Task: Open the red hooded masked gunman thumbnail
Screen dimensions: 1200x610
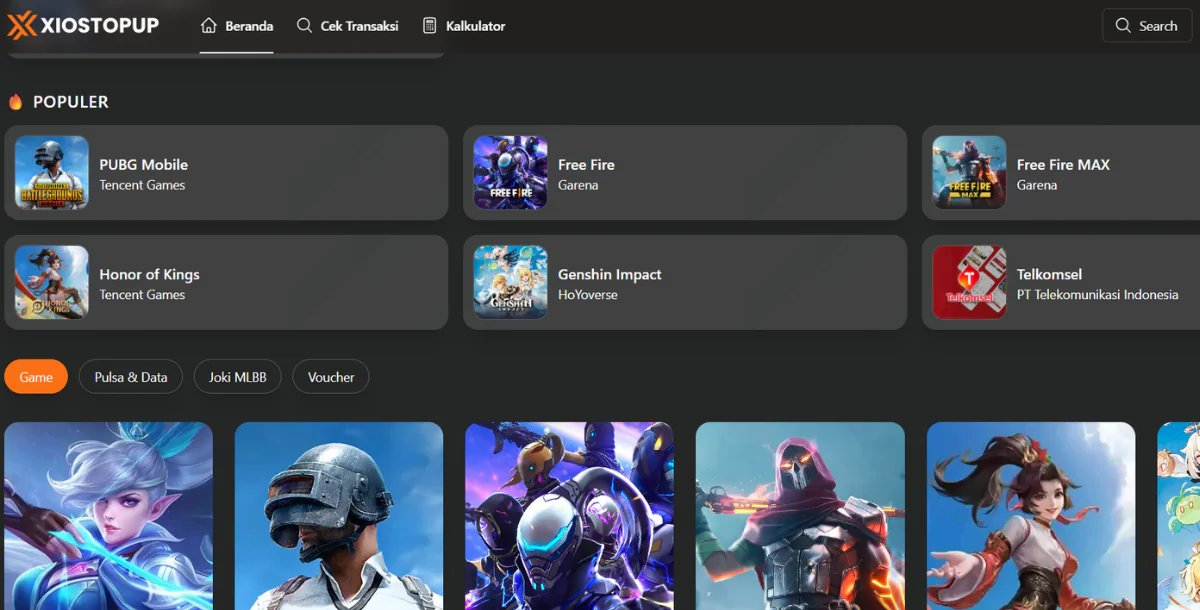Action: coord(800,516)
